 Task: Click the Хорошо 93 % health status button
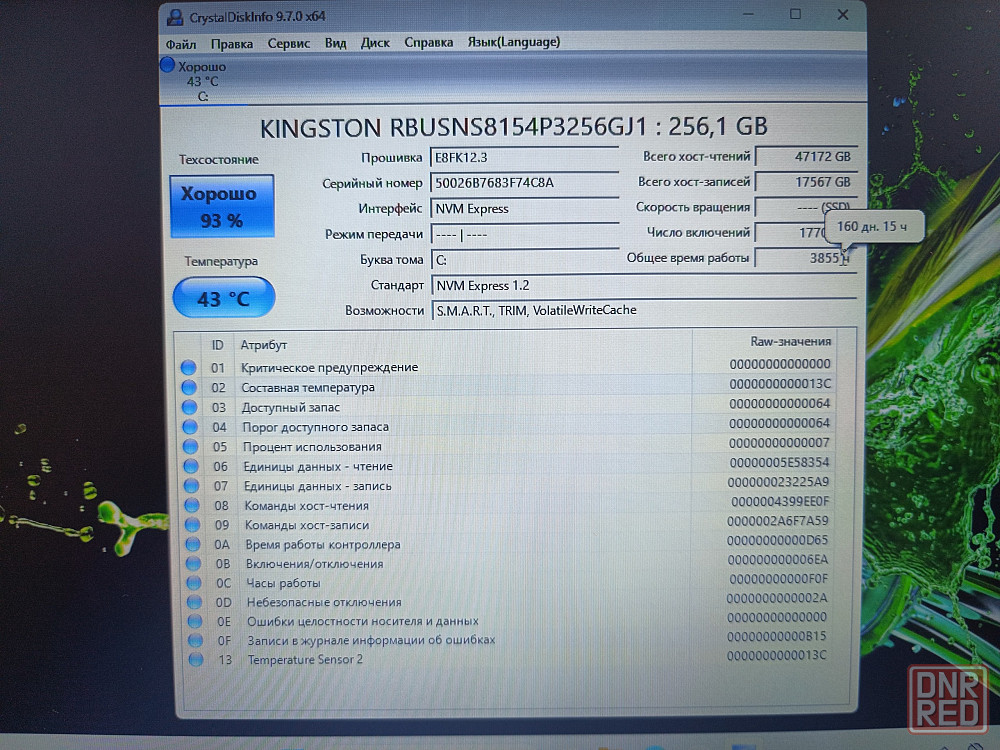(221, 206)
